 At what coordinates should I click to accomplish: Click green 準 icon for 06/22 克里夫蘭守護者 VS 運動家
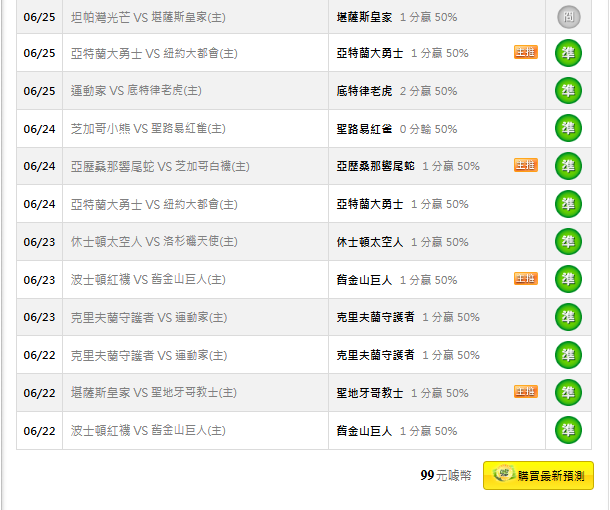[x=568, y=355]
